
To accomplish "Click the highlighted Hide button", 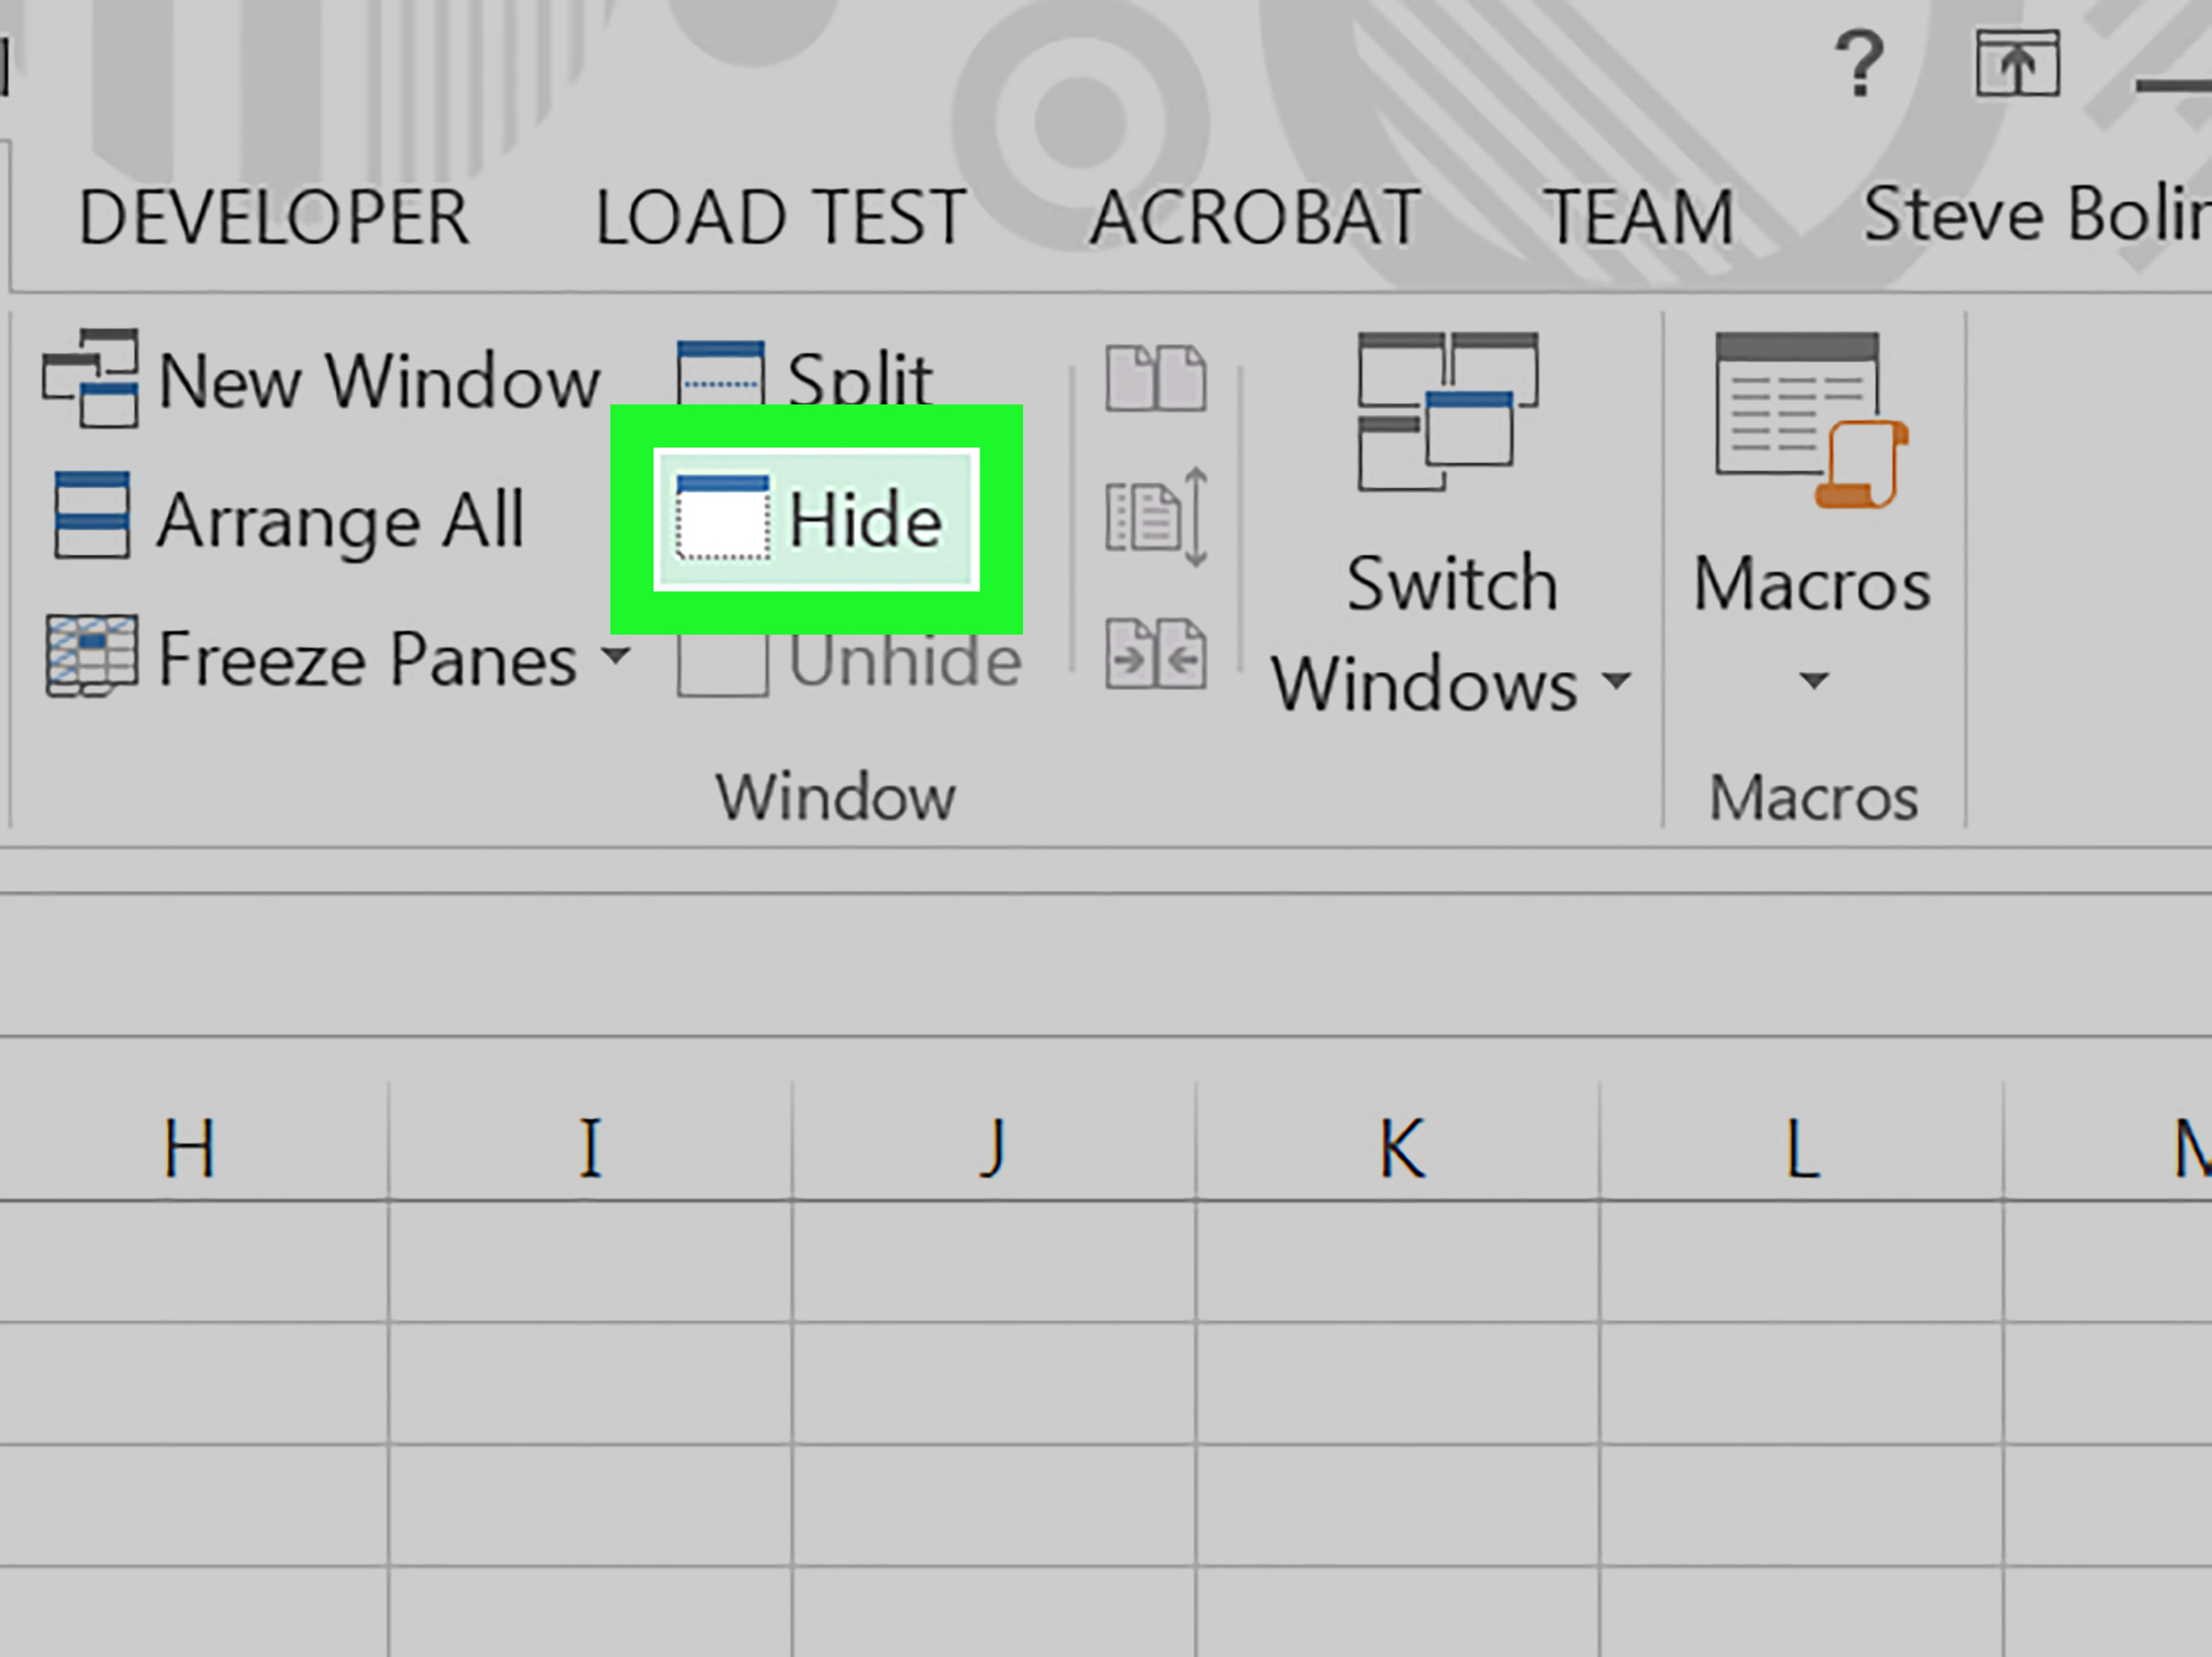I will pyautogui.click(x=816, y=520).
